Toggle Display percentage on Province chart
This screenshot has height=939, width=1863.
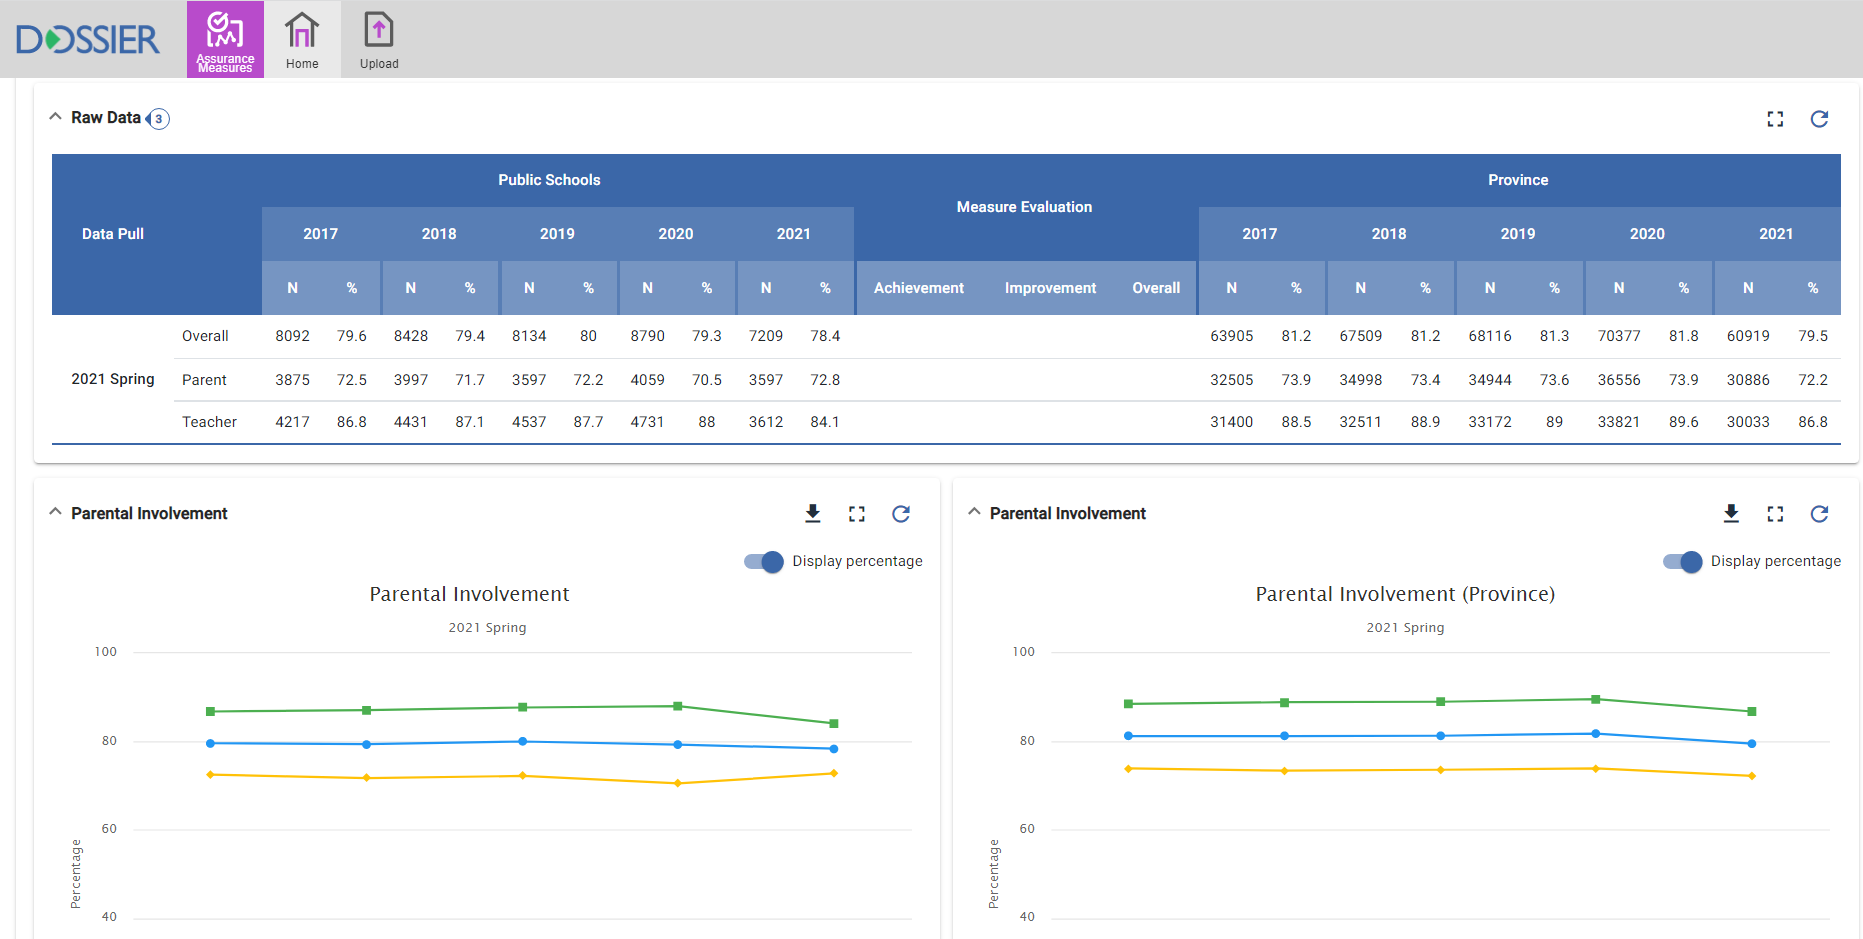pyautogui.click(x=1682, y=561)
